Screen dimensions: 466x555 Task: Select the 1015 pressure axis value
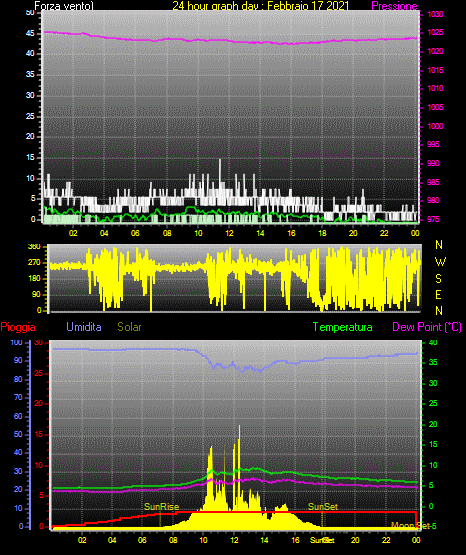(435, 70)
